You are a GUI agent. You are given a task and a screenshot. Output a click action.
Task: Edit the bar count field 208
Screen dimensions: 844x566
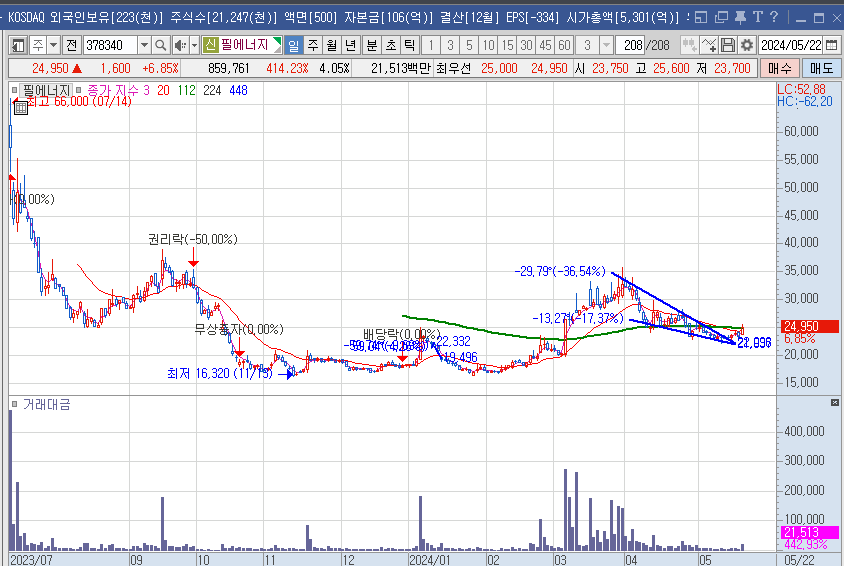point(633,45)
